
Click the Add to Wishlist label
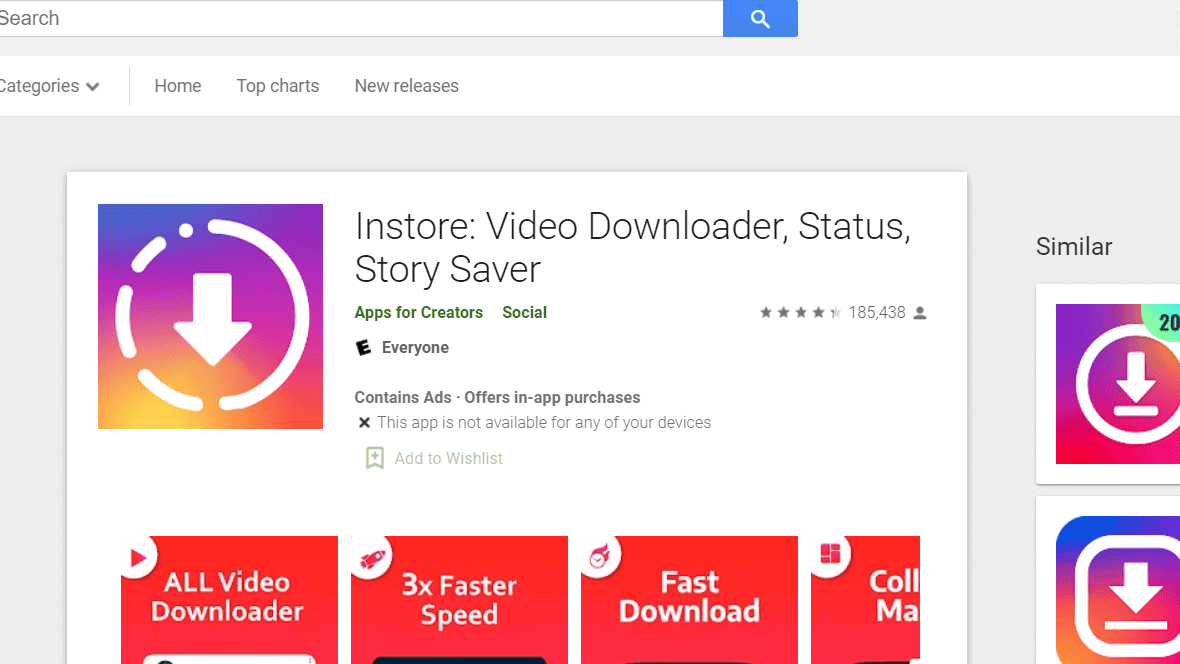449,458
